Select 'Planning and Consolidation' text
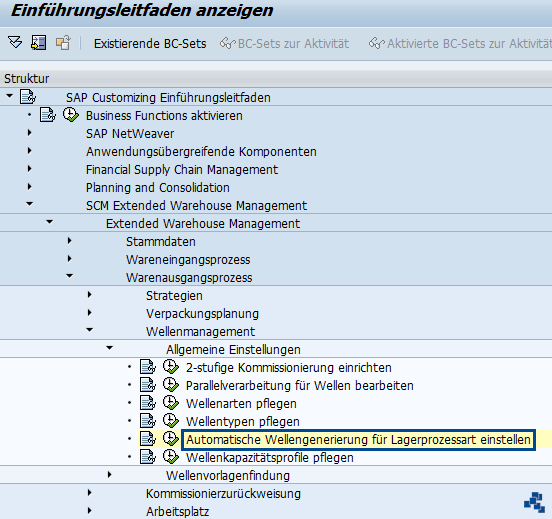The image size is (552, 519). [x=158, y=187]
